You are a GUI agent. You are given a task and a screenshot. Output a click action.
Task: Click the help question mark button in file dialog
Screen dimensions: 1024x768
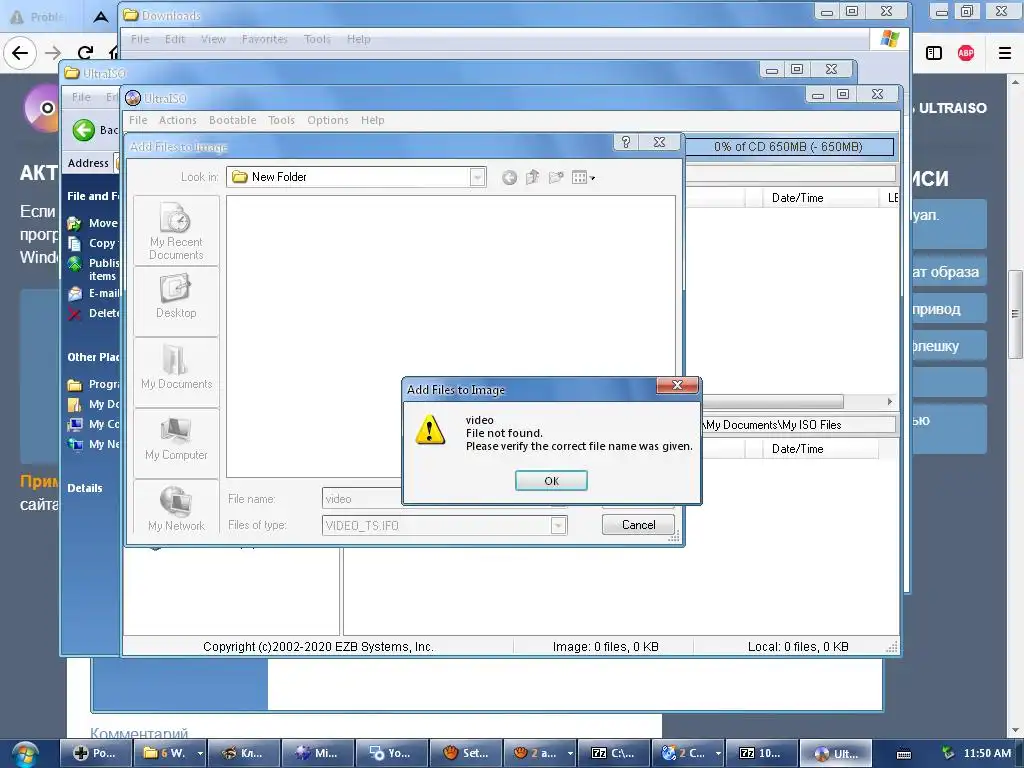click(x=626, y=142)
